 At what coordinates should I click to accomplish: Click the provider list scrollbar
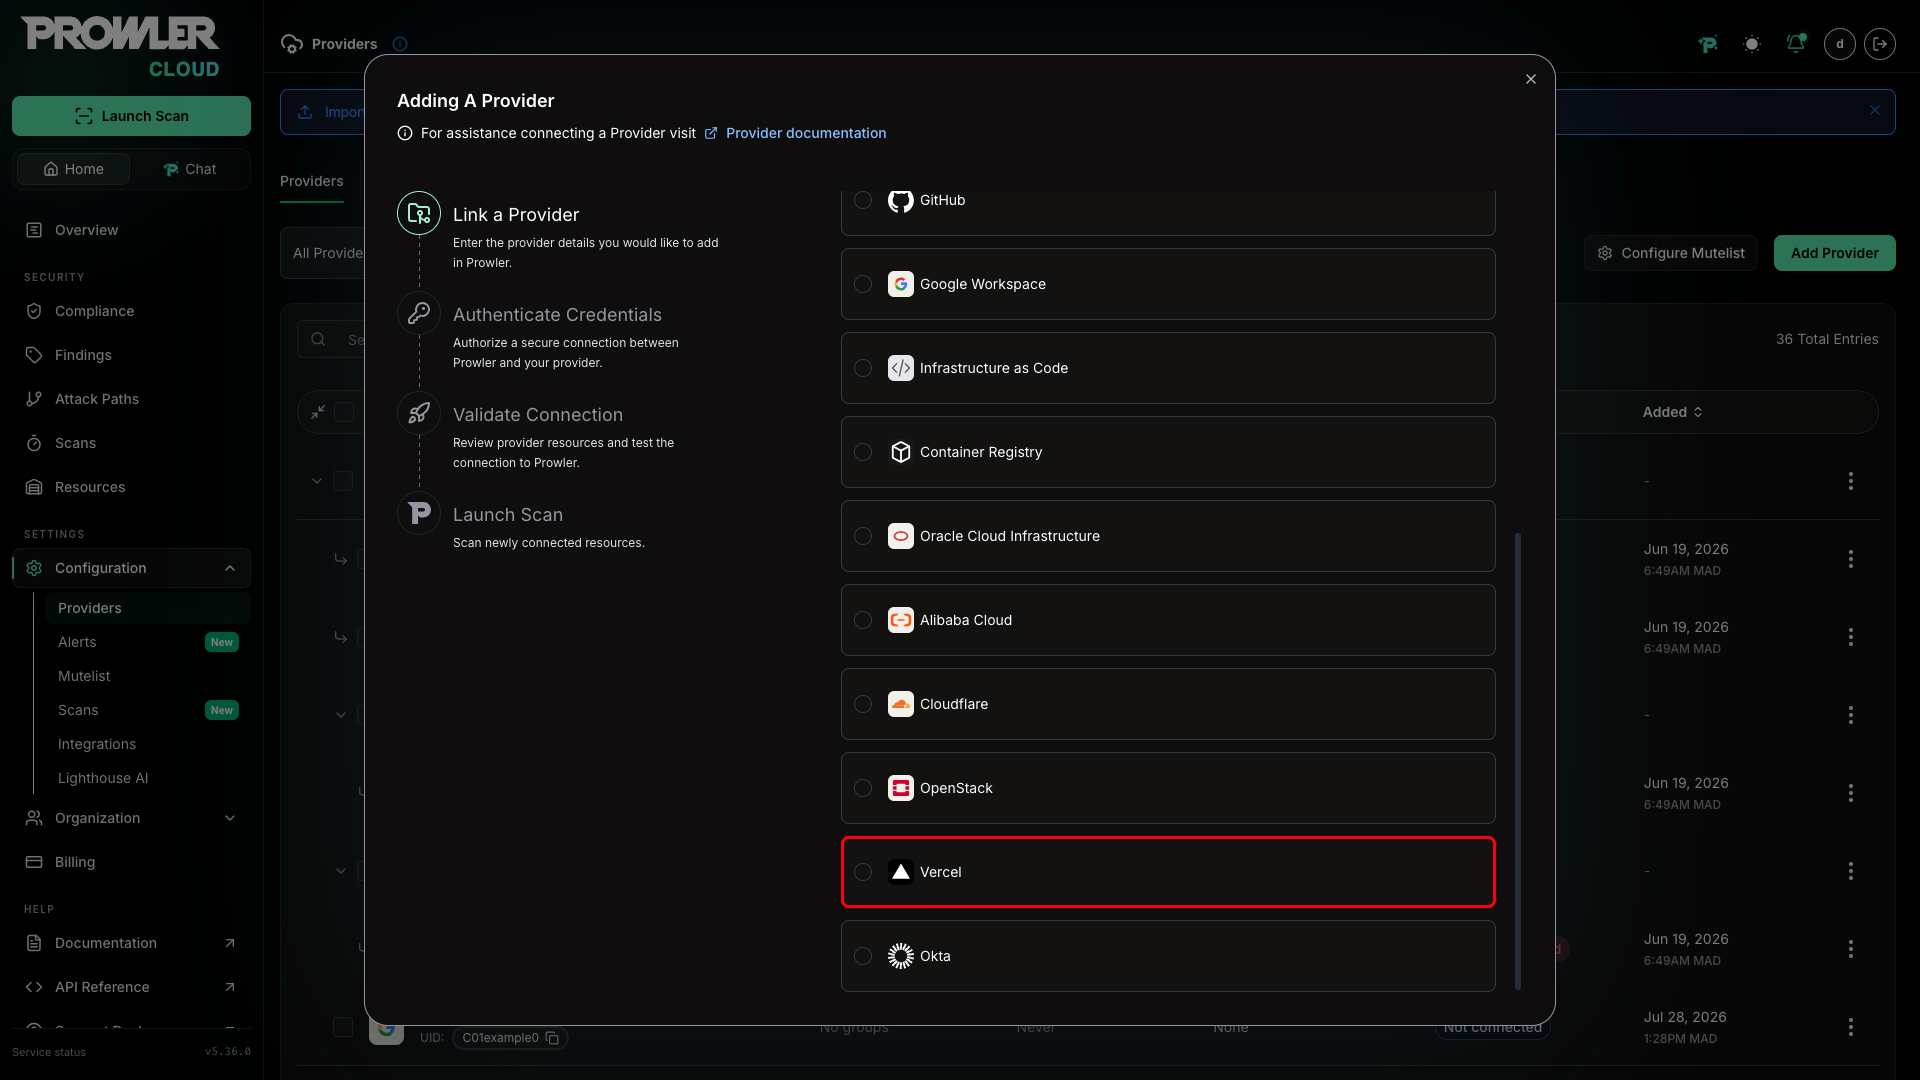tap(1518, 761)
